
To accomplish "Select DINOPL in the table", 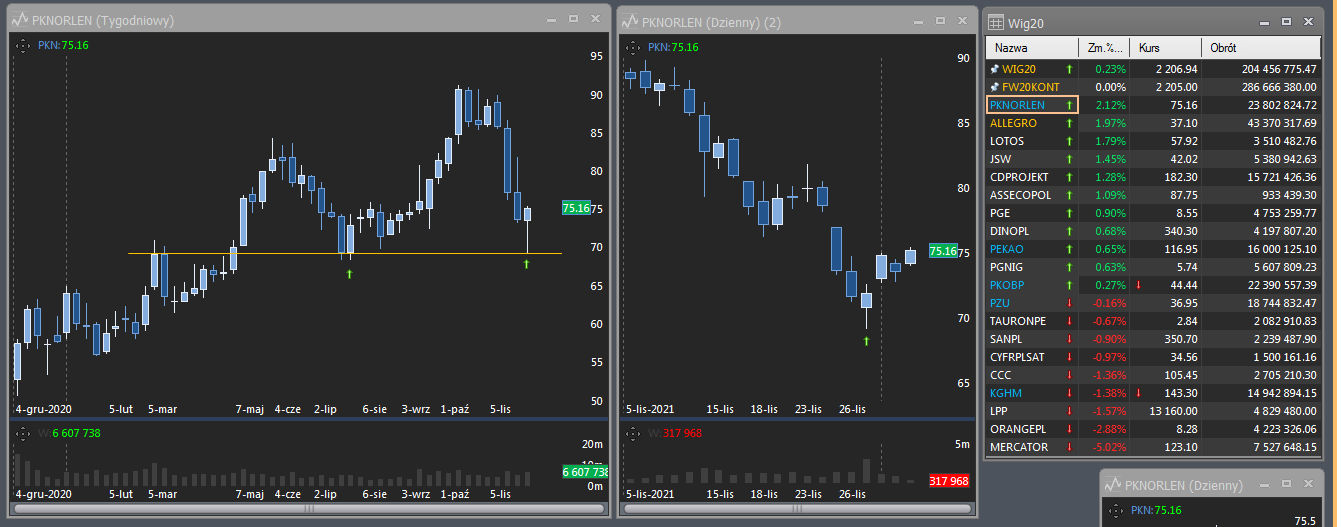I will click(1009, 231).
